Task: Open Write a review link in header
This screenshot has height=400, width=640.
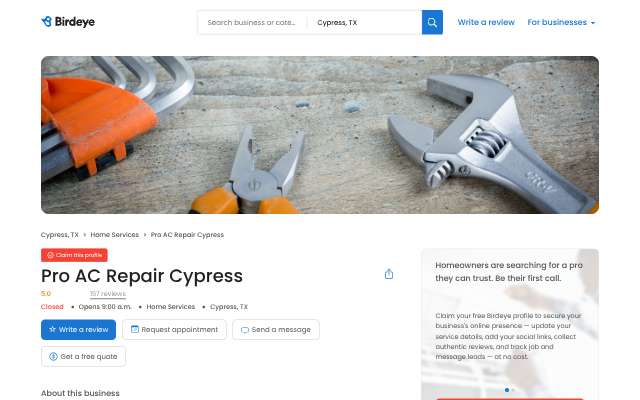Action: (x=486, y=22)
